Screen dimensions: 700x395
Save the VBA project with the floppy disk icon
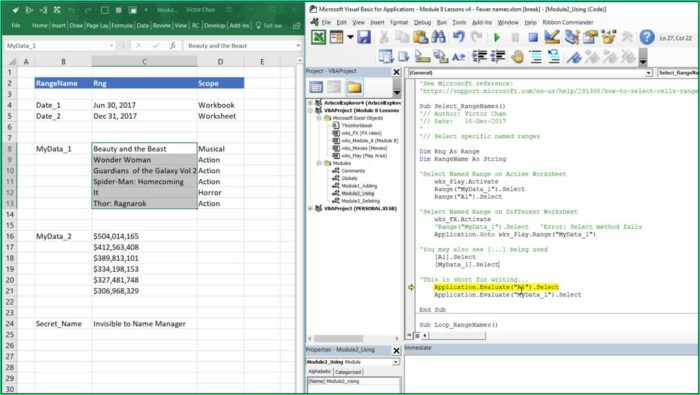(364, 37)
